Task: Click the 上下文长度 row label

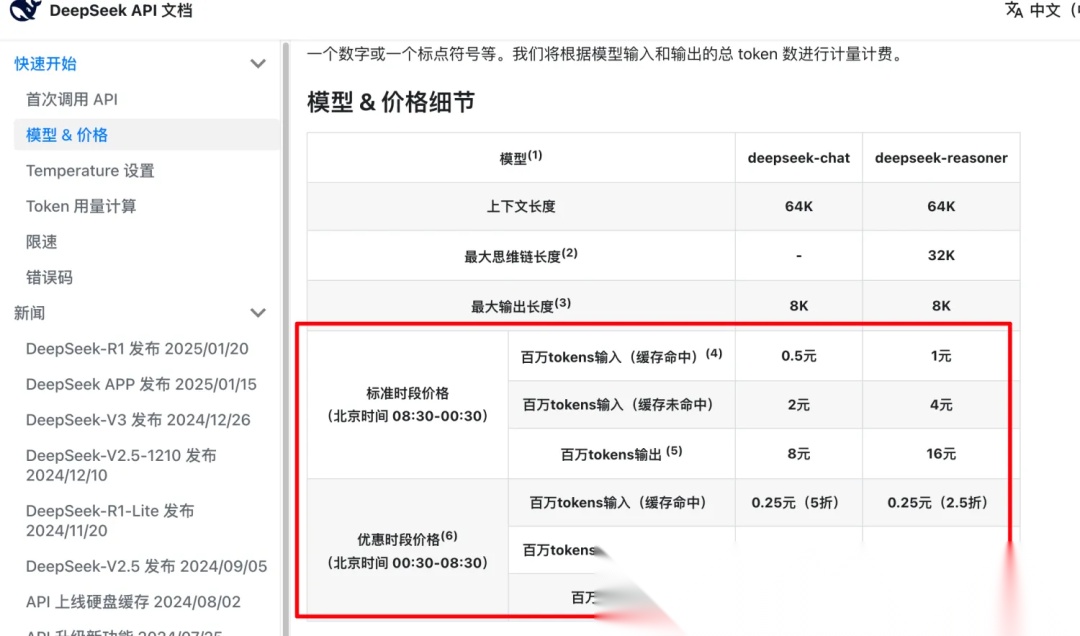Action: 521,207
